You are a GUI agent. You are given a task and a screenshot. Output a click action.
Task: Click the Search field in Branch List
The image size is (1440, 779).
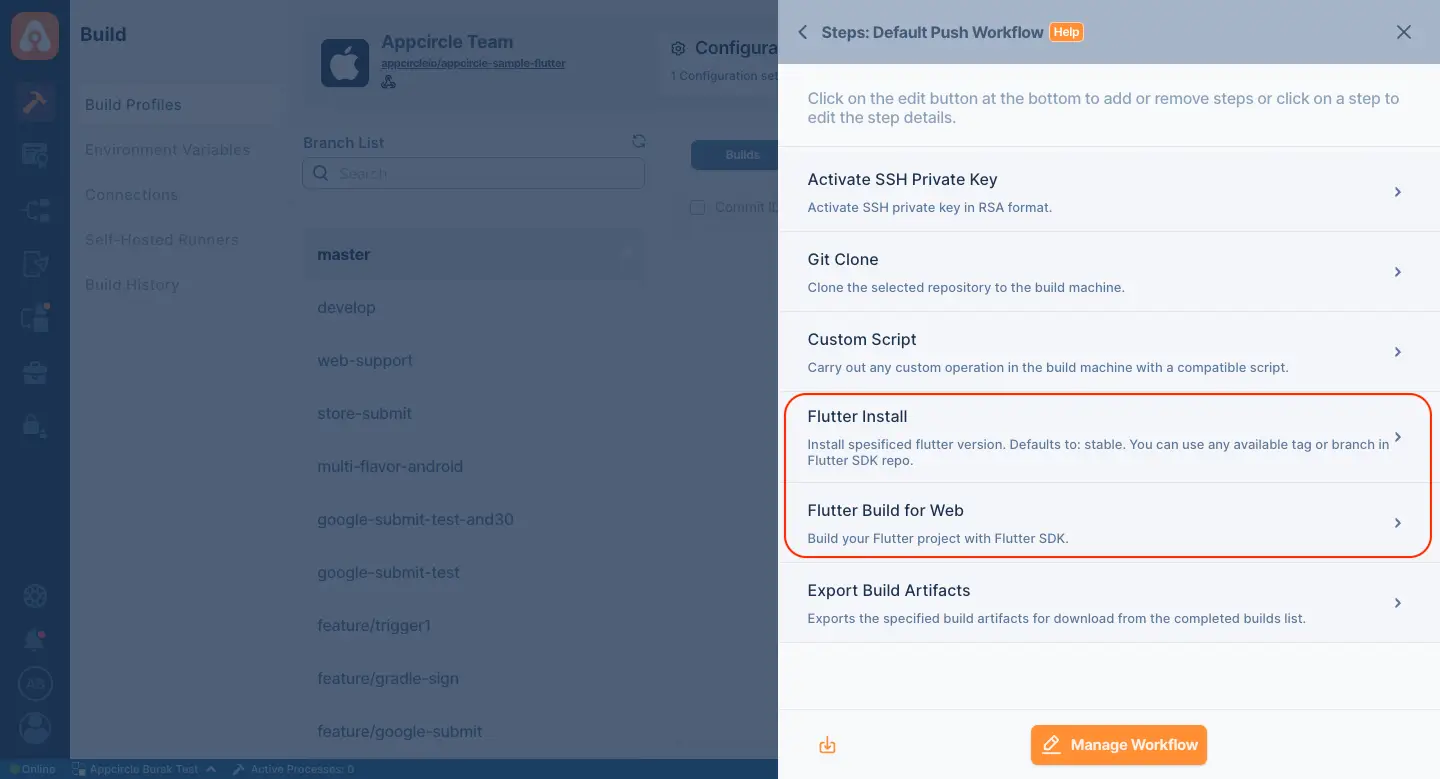[x=474, y=173]
